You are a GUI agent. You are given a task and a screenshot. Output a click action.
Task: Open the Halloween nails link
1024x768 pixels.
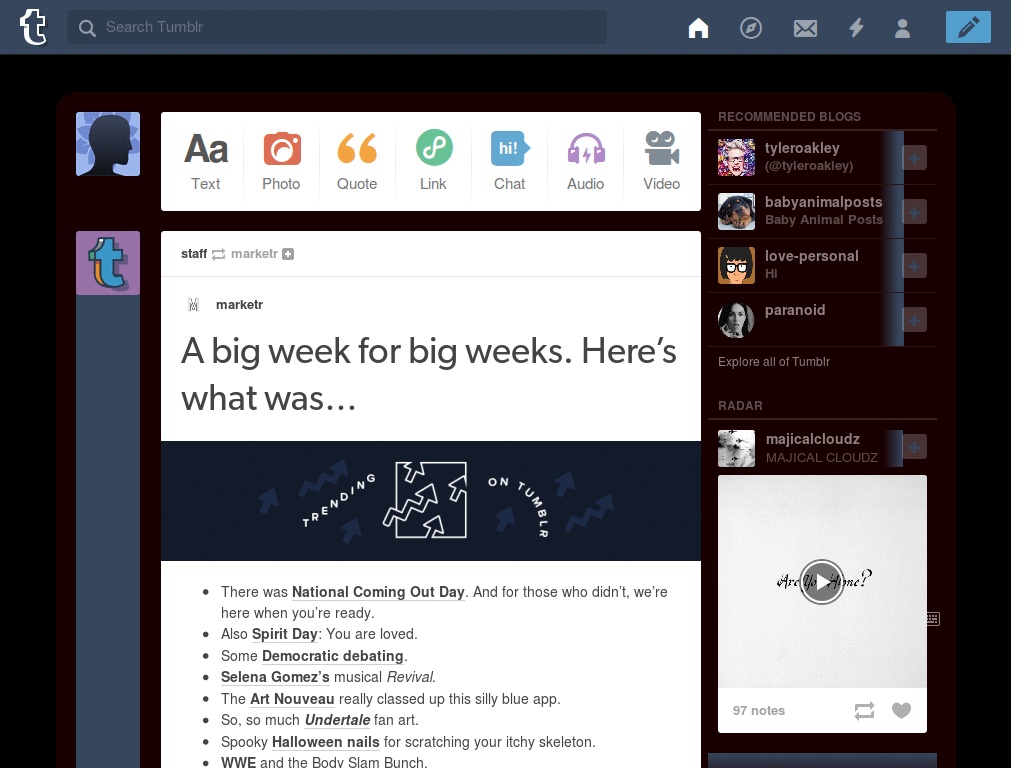[x=325, y=743]
